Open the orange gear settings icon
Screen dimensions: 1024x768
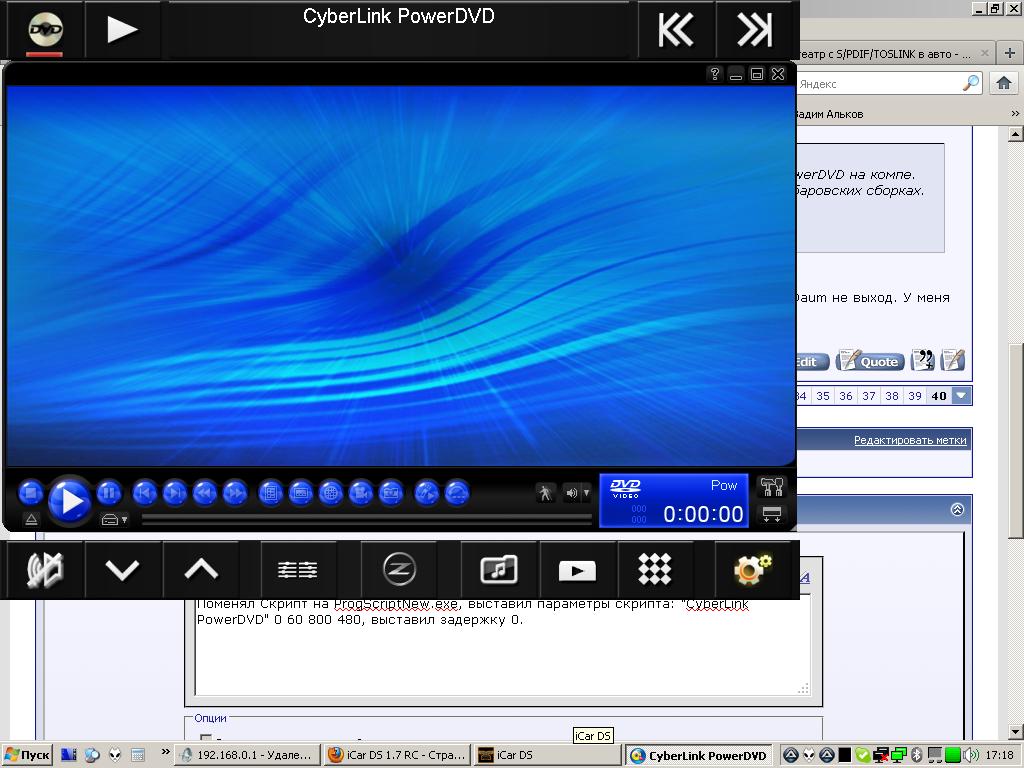pyautogui.click(x=751, y=570)
